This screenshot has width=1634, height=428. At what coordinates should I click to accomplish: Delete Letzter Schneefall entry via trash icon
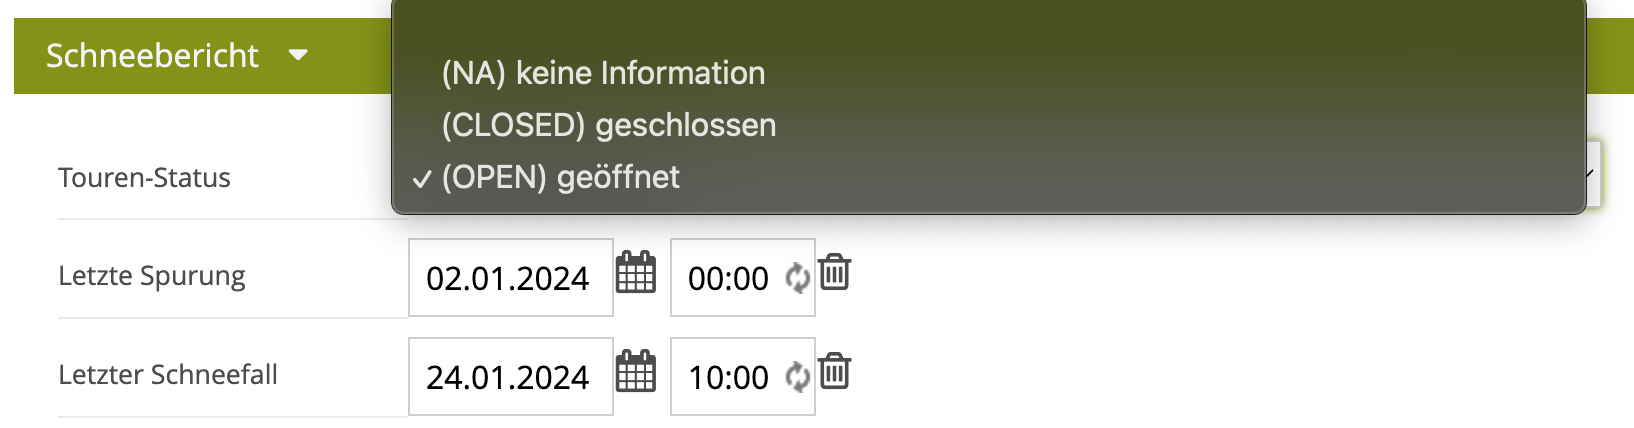coord(834,371)
